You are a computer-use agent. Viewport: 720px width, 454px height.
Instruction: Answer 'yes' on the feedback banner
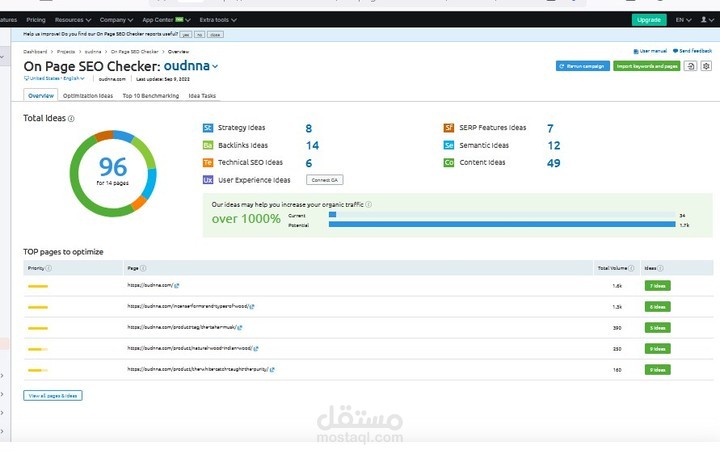(x=186, y=34)
